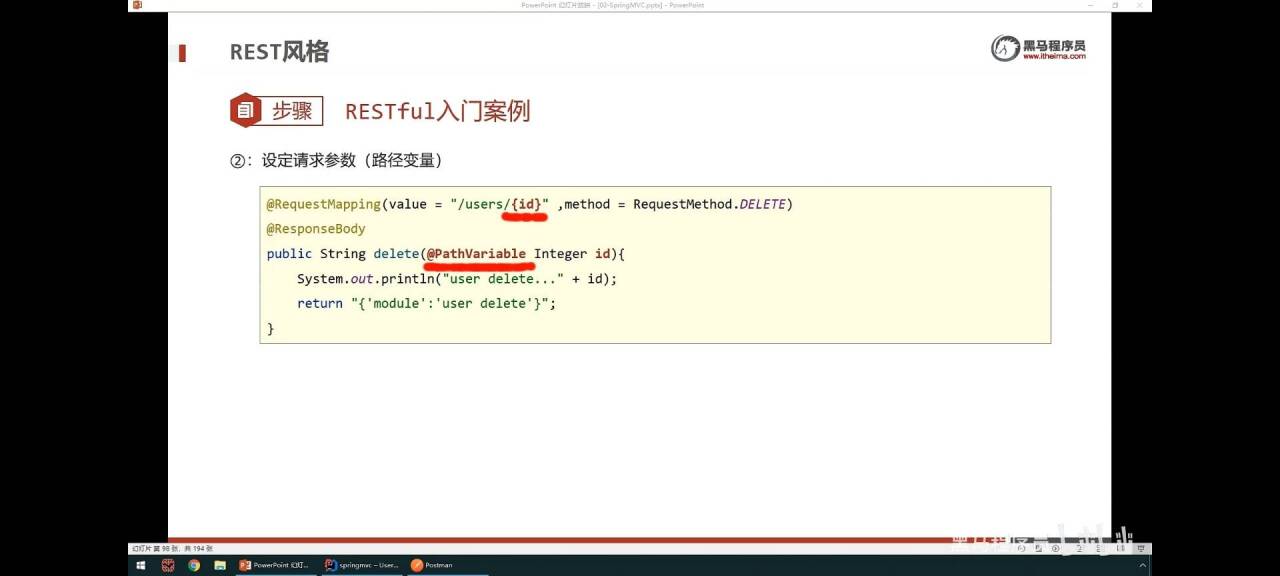Click the 'System.out.println' code line
The image size is (1280, 576).
457,279
